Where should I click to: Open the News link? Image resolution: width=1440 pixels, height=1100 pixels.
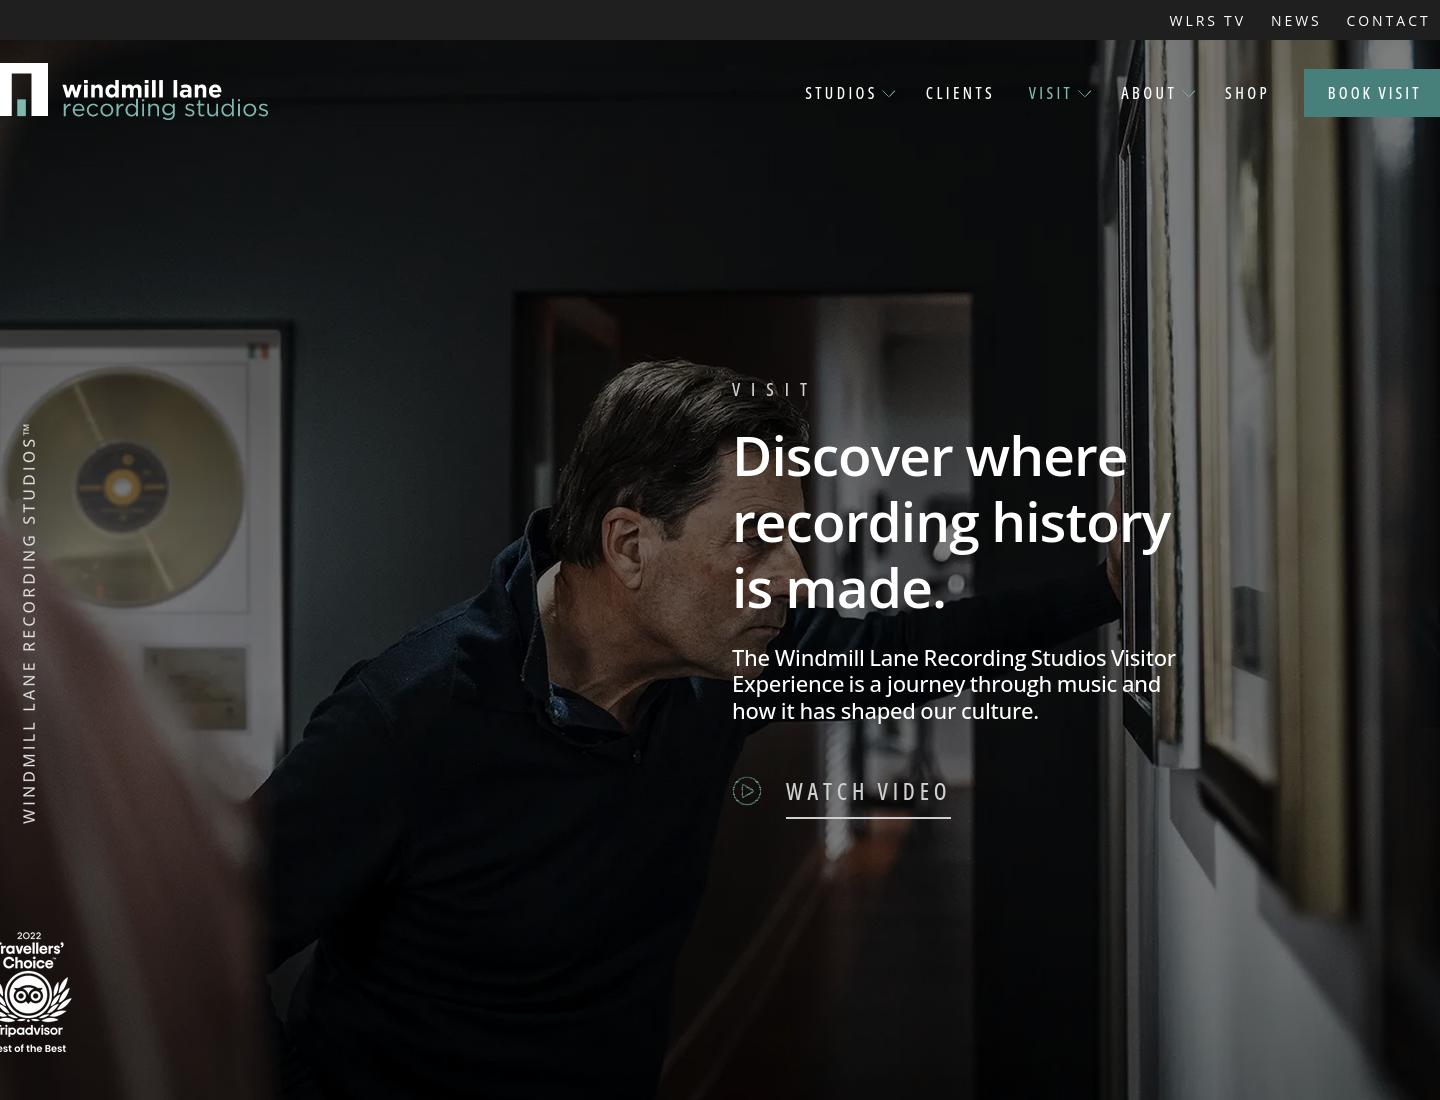(x=1296, y=21)
